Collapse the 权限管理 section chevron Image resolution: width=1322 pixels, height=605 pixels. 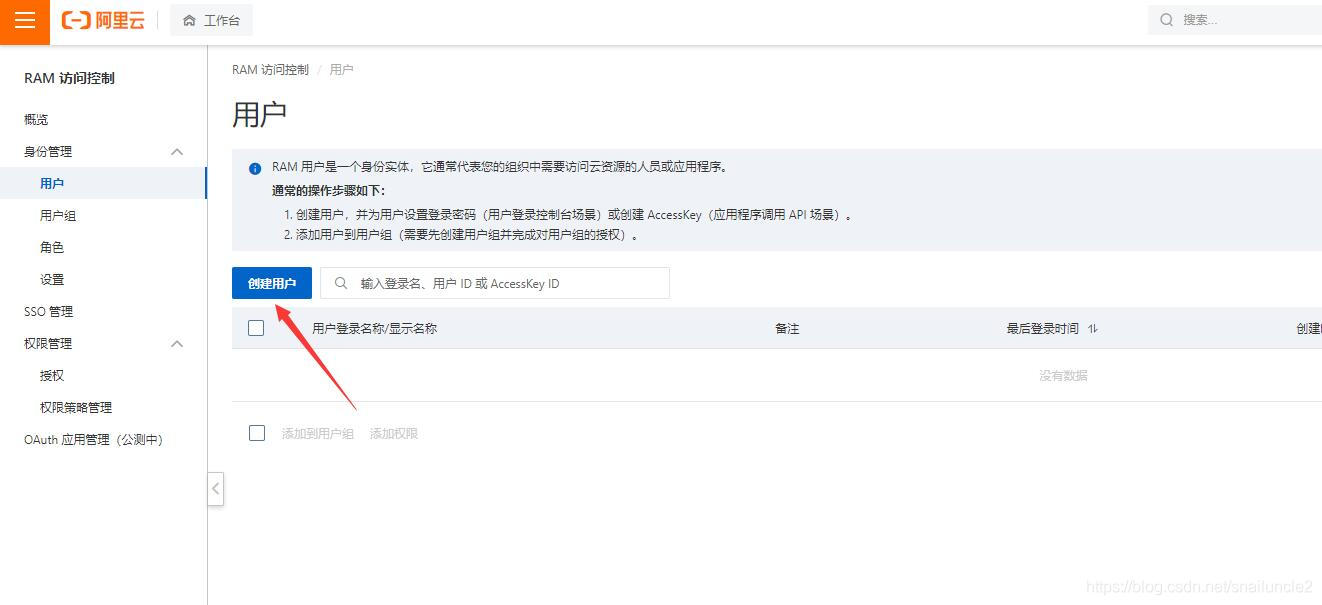coord(177,344)
